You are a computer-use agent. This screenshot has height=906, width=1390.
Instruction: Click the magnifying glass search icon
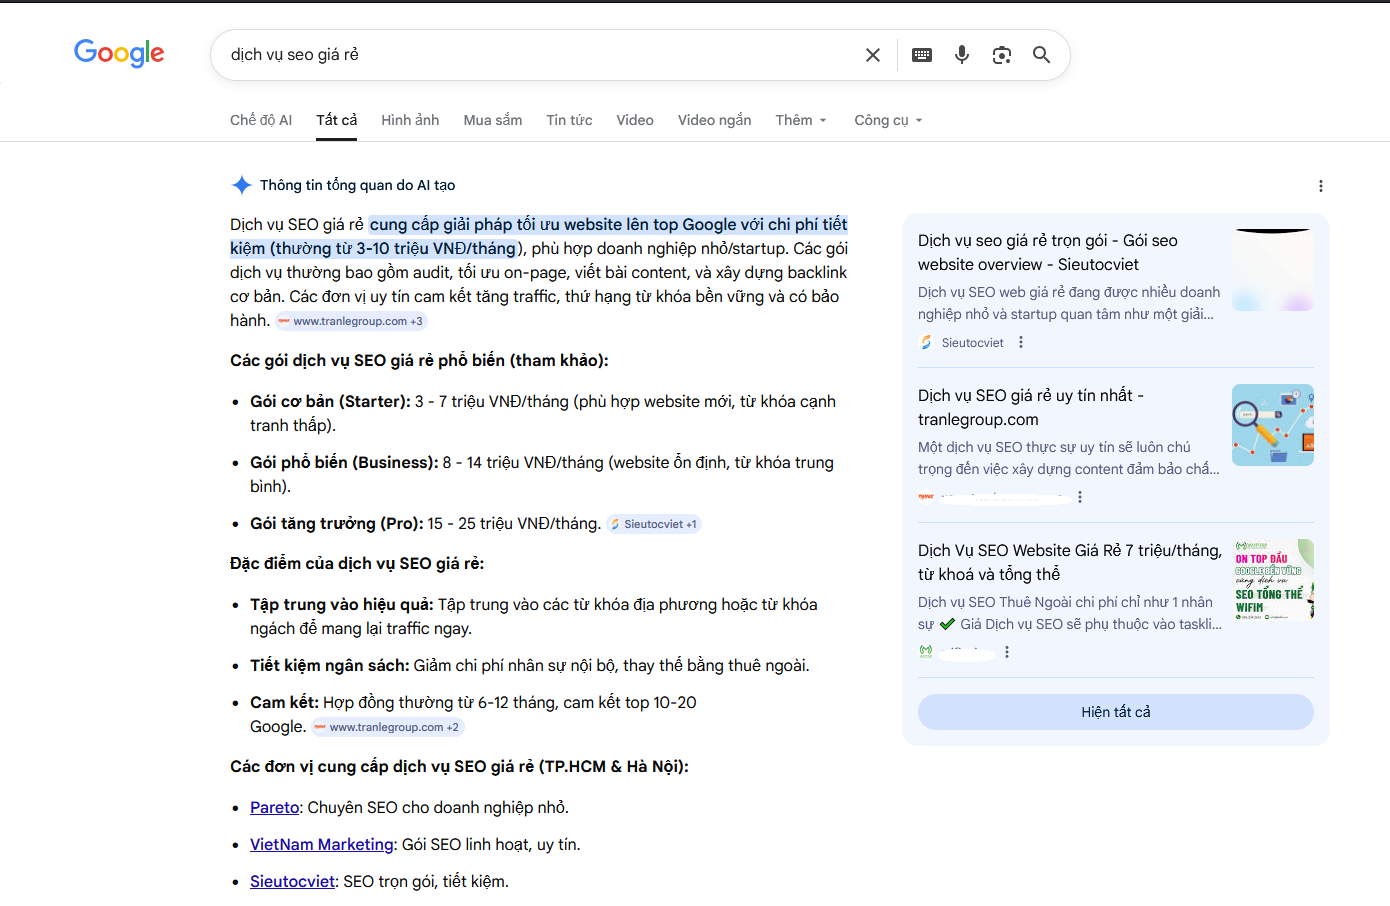(1041, 55)
